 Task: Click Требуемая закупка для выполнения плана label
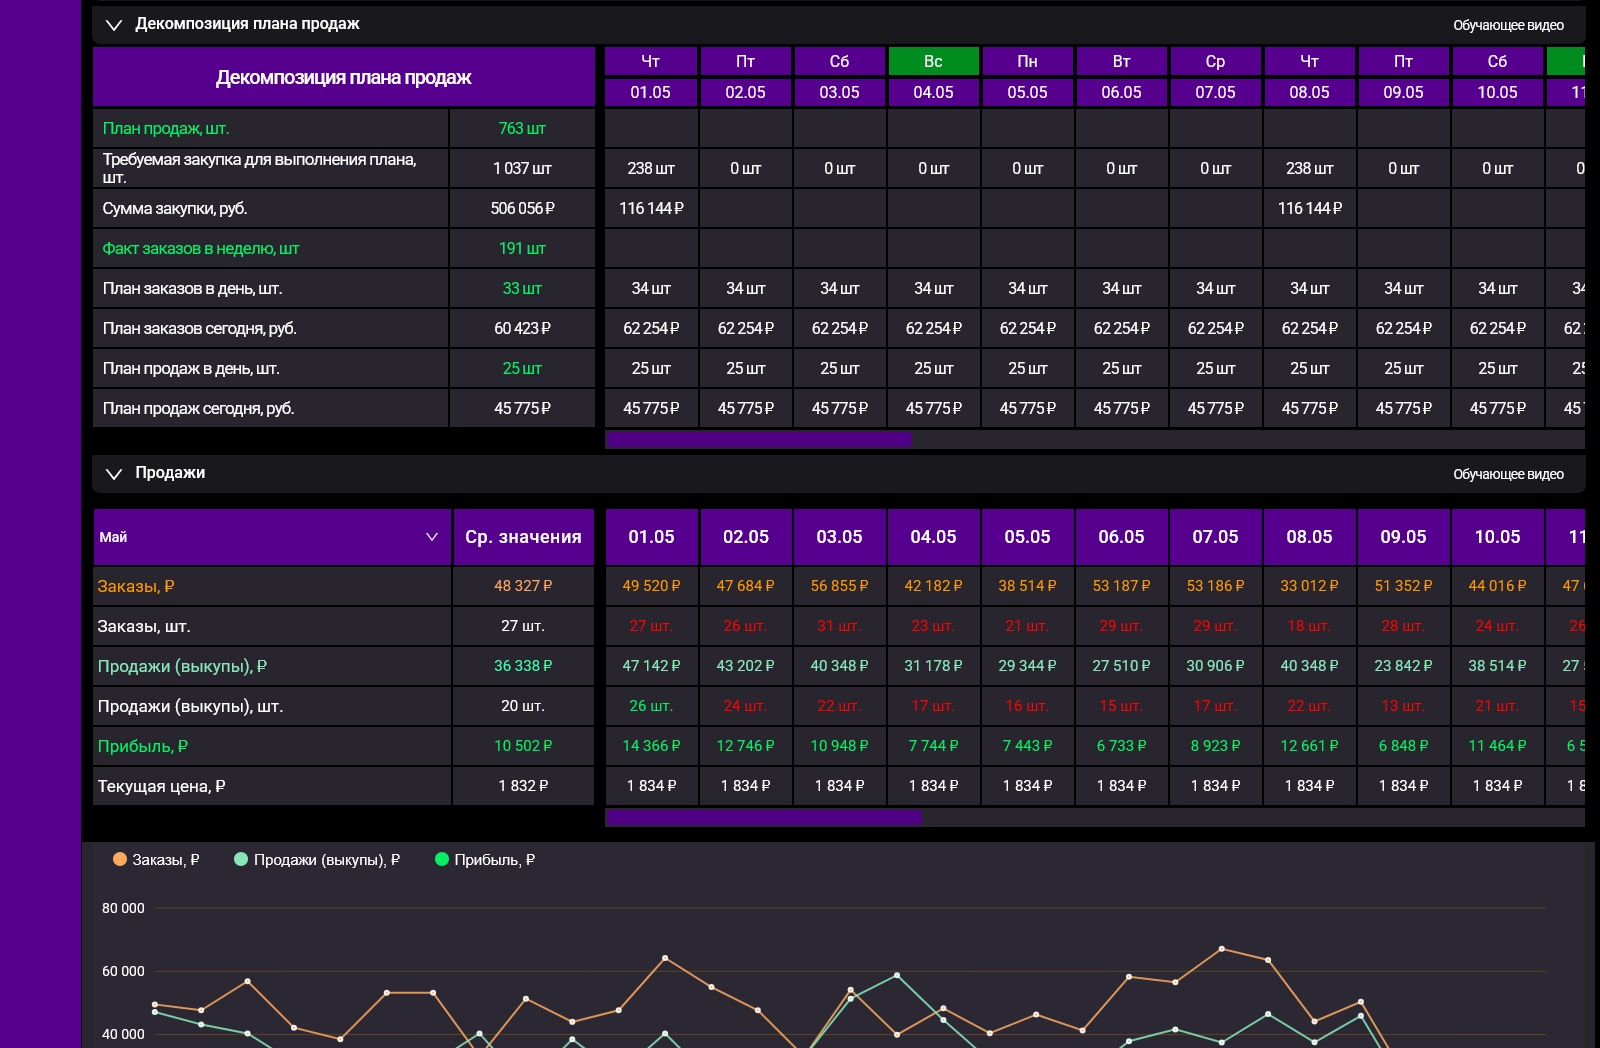point(259,168)
